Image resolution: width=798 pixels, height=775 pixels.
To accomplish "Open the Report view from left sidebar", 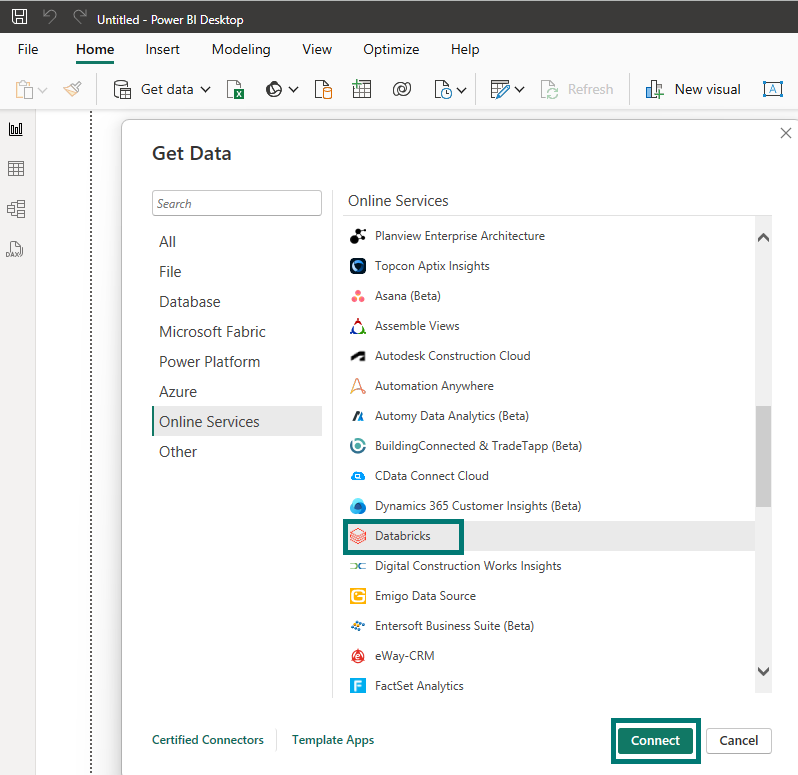I will tap(15, 129).
